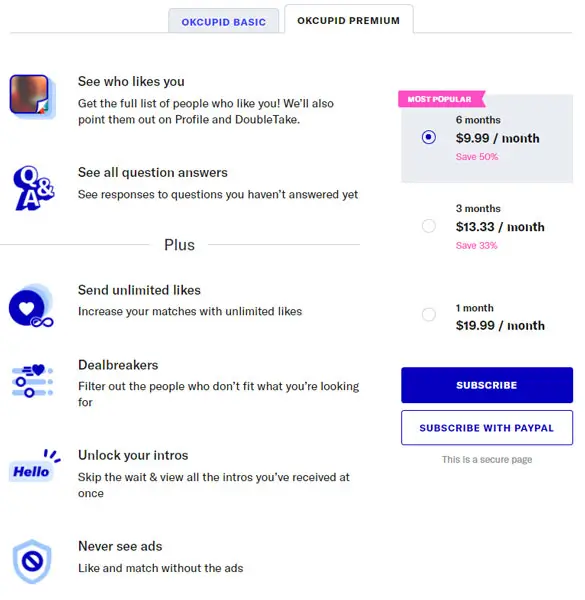This screenshot has height=600, width=585.
Task: Click the Most Popular pink badge
Action: [441, 99]
